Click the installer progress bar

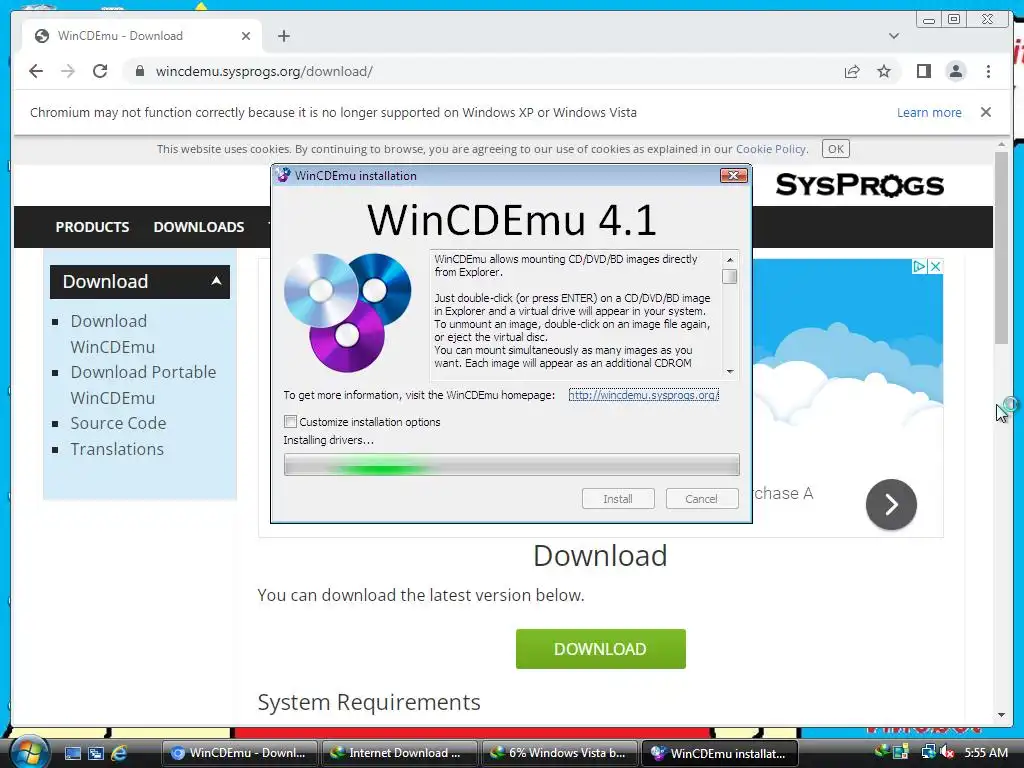pos(511,465)
